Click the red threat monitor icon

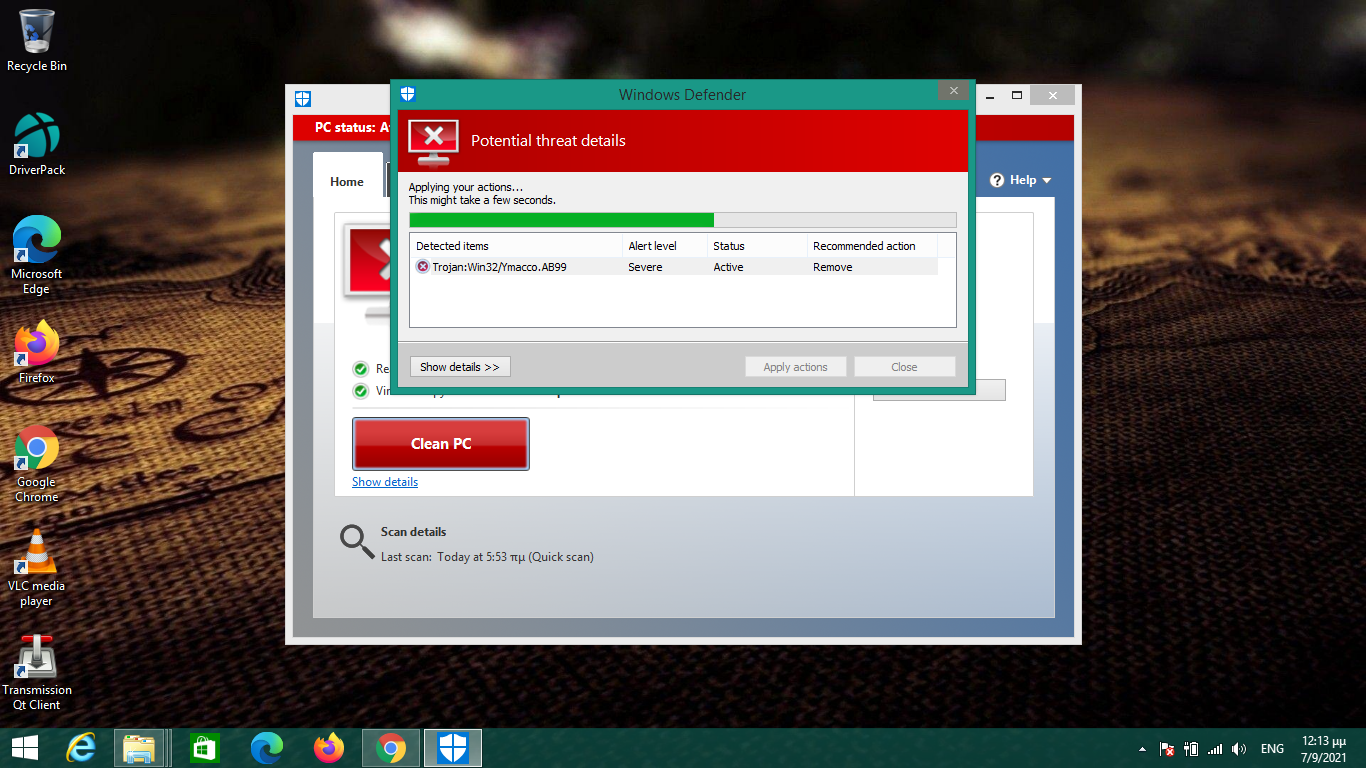pyautogui.click(x=433, y=142)
